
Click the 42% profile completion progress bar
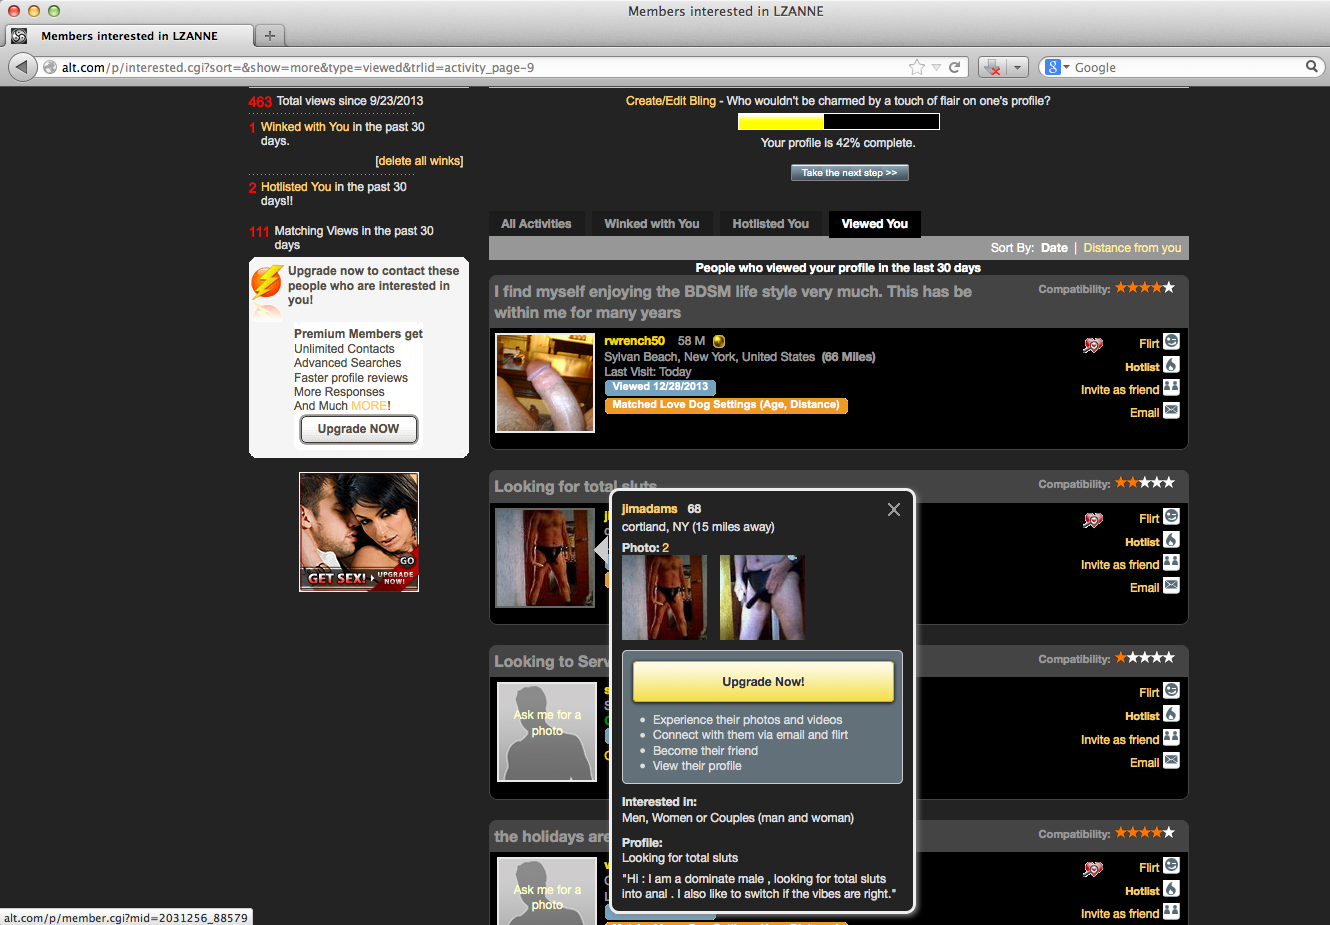click(x=838, y=121)
